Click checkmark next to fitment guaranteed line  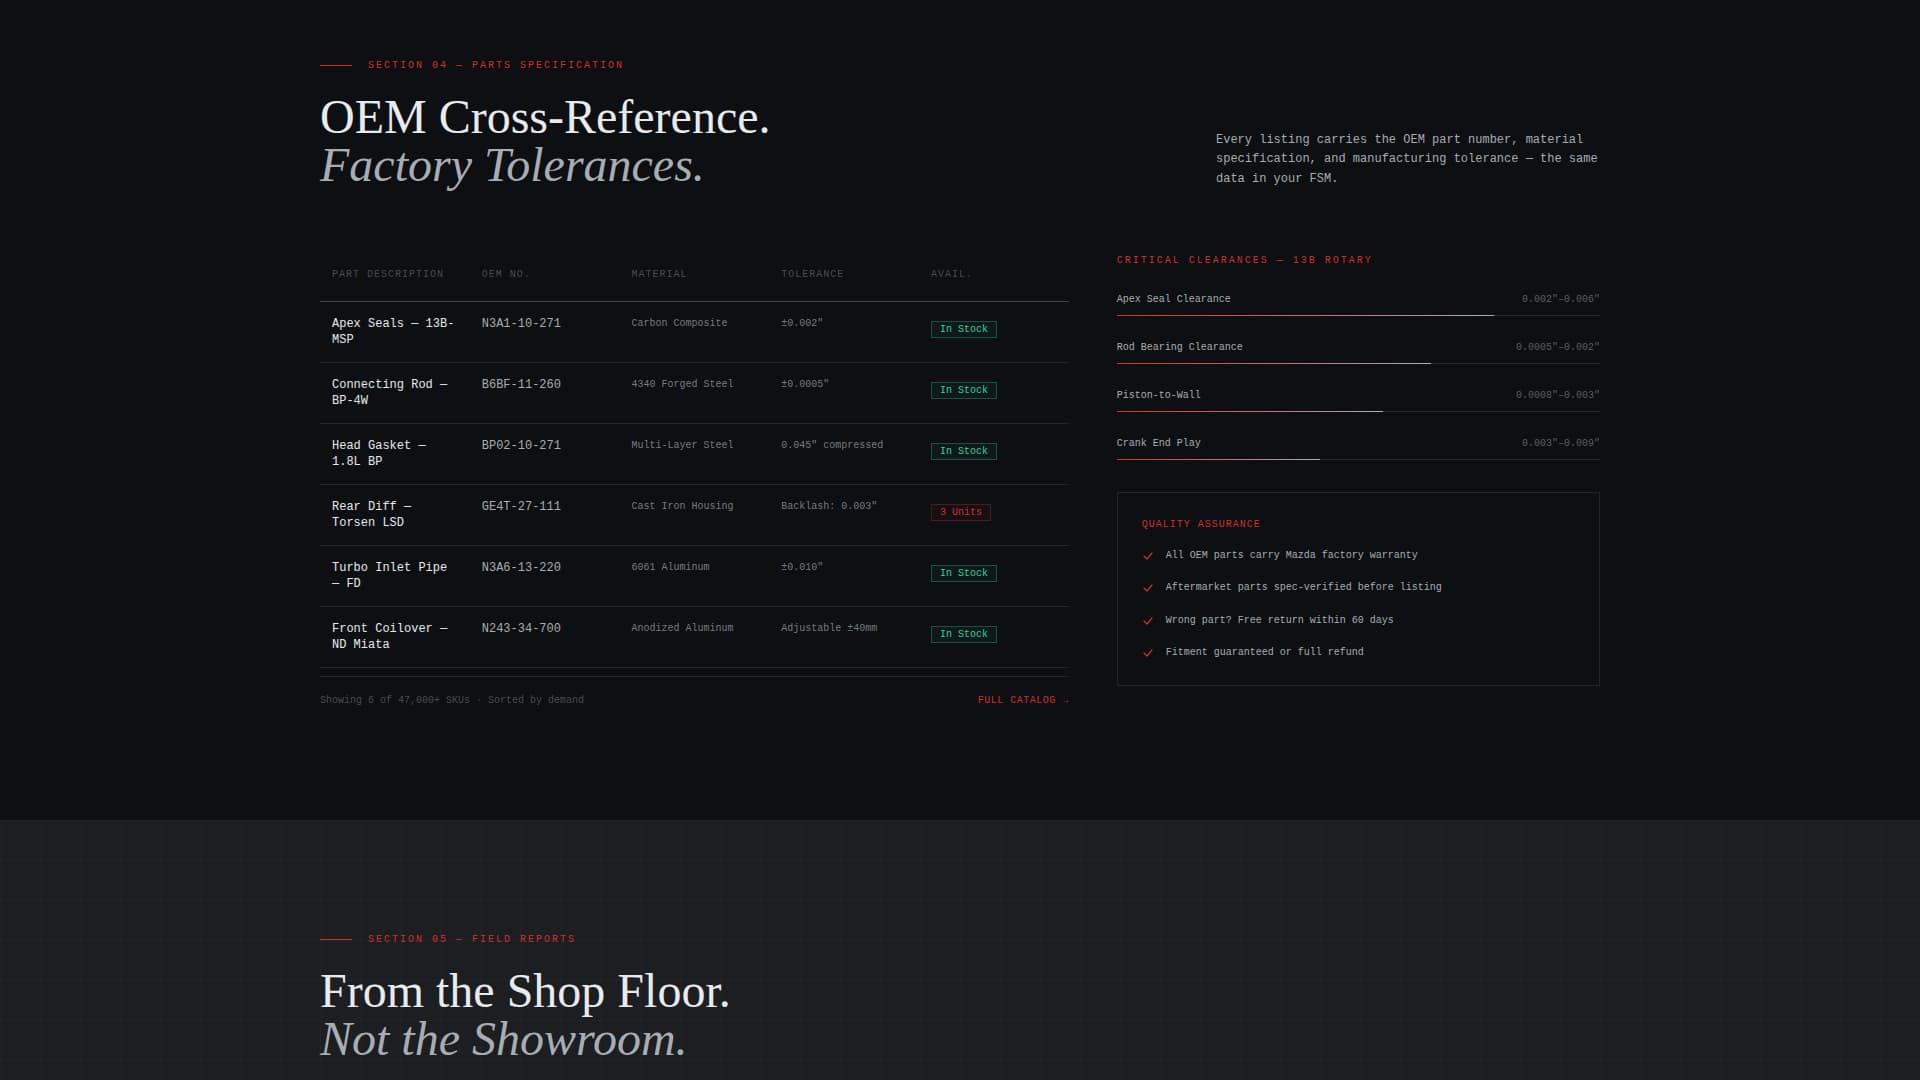1148,653
